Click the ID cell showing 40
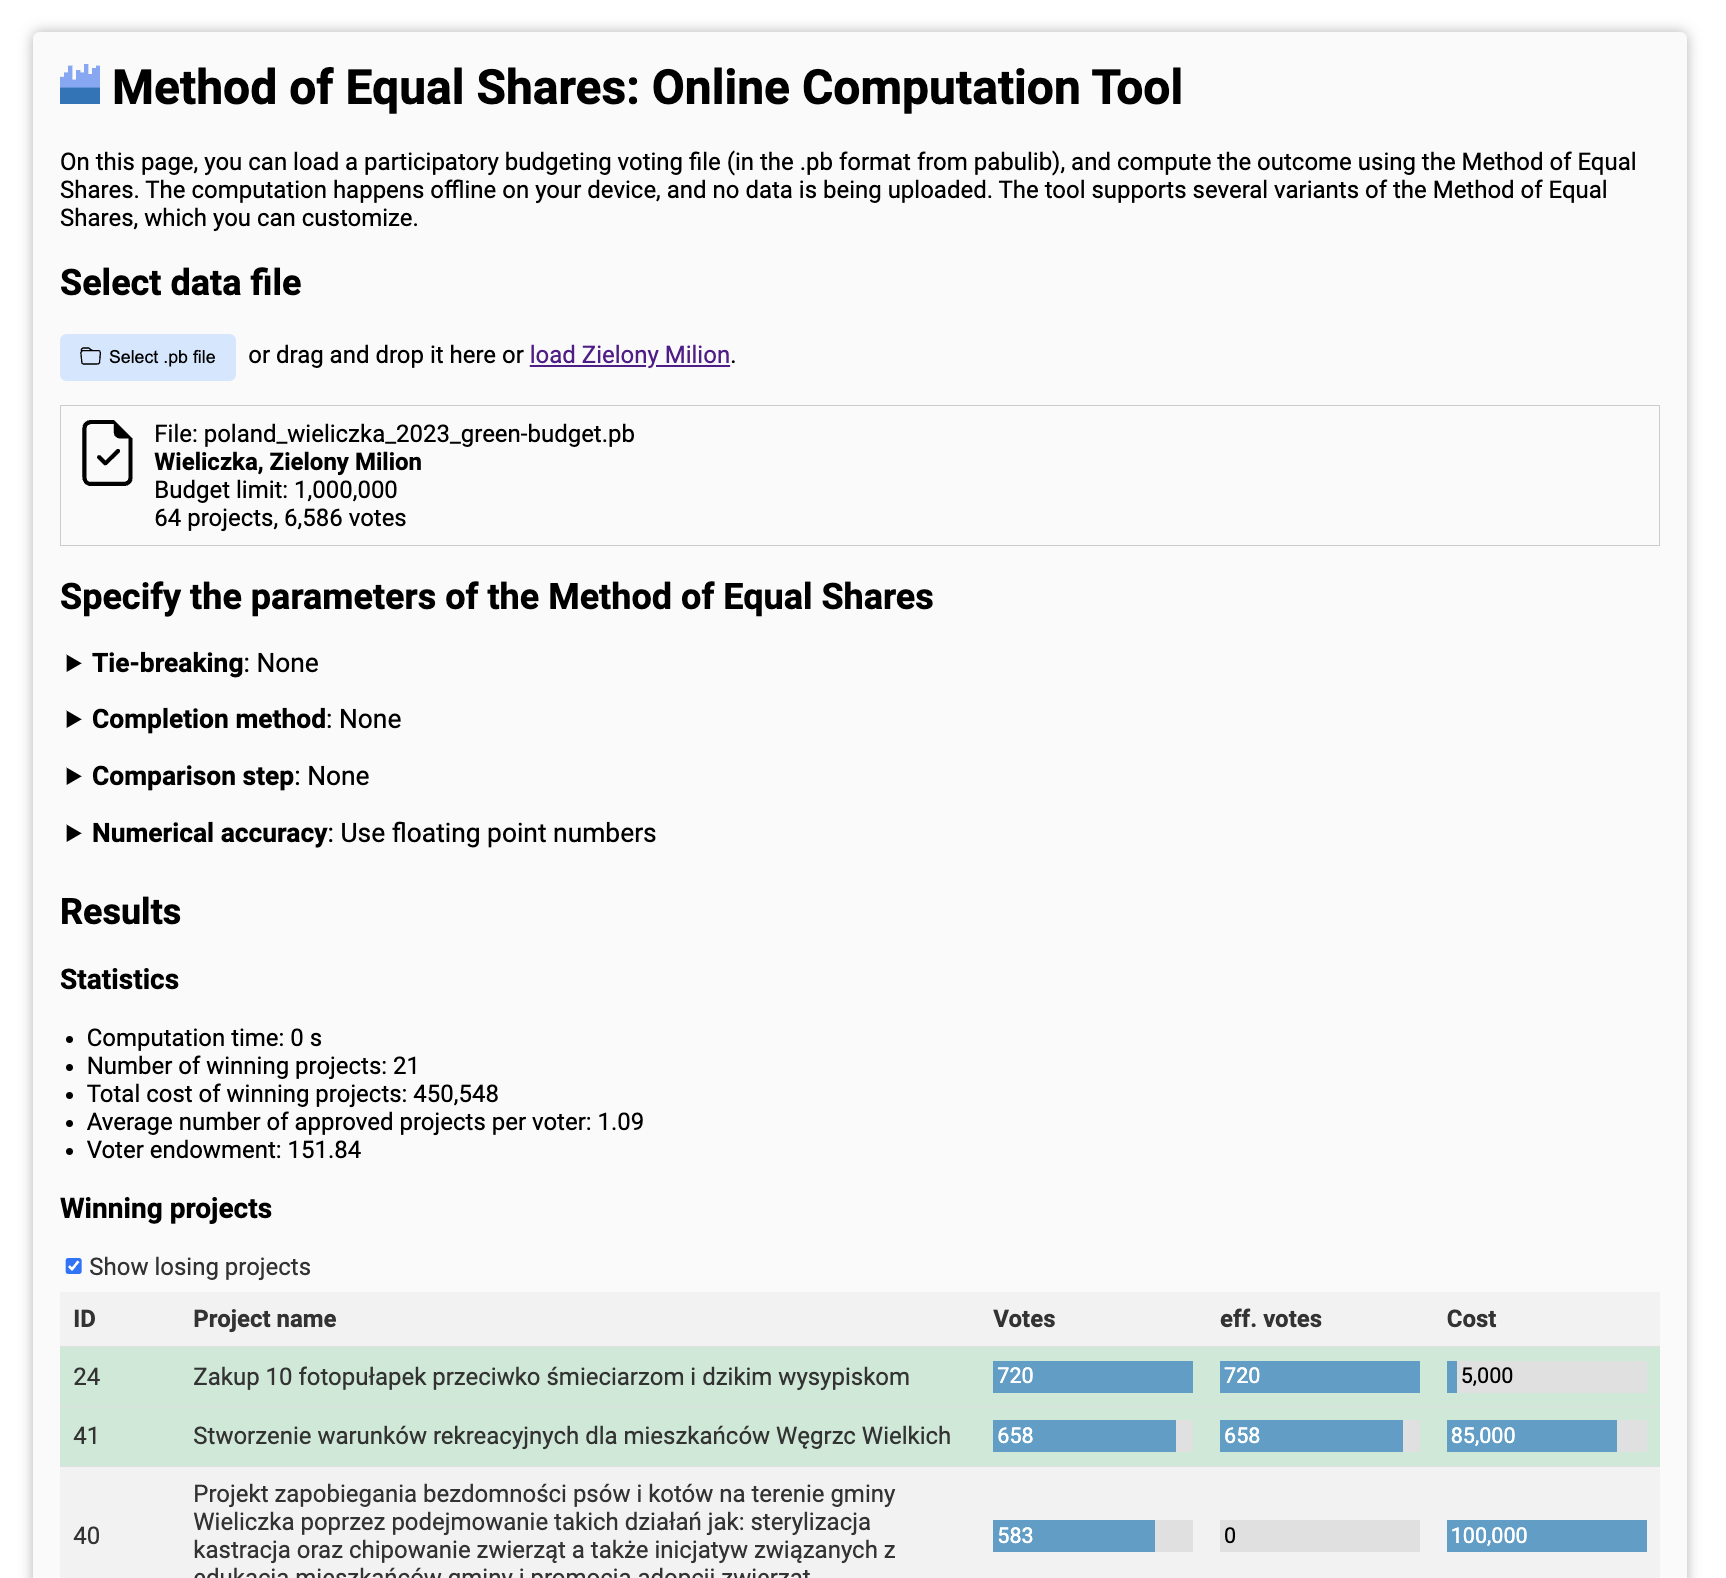This screenshot has width=1726, height=1578. [87, 1536]
